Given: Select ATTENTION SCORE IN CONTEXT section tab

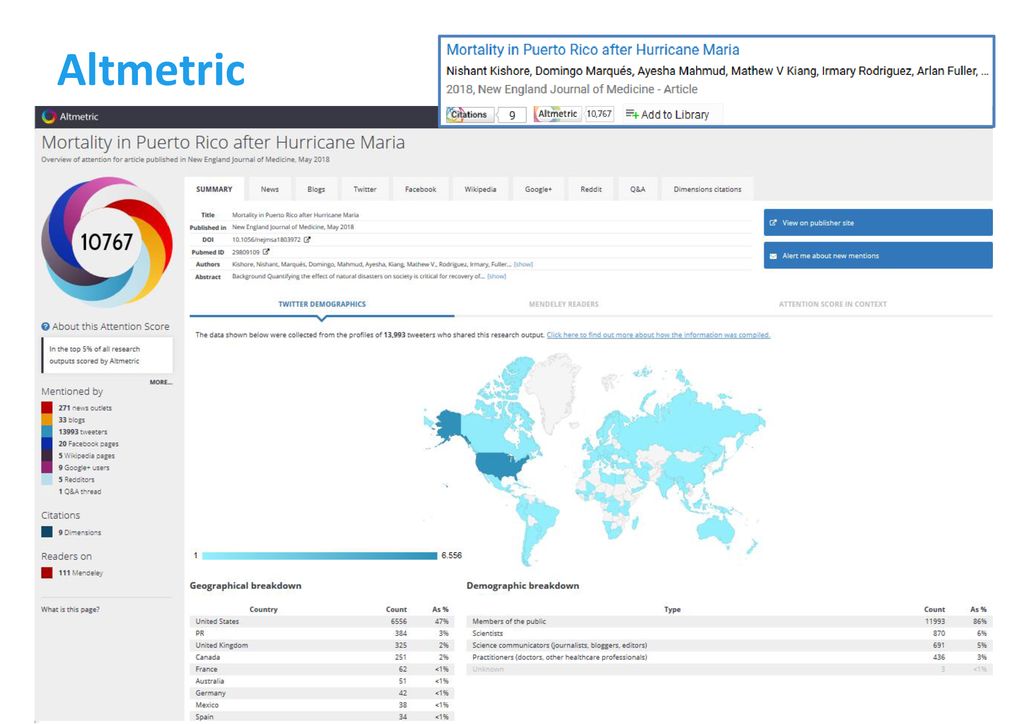Looking at the screenshot, I should [833, 304].
